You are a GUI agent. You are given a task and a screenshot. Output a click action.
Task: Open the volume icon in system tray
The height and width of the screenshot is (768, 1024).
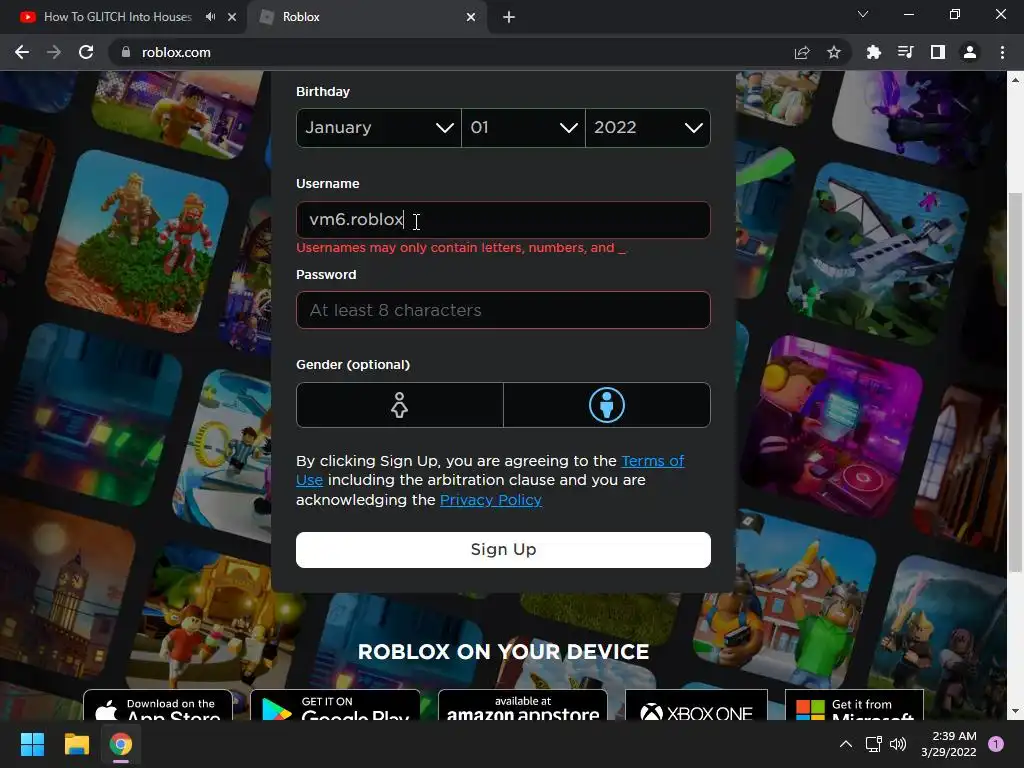898,744
